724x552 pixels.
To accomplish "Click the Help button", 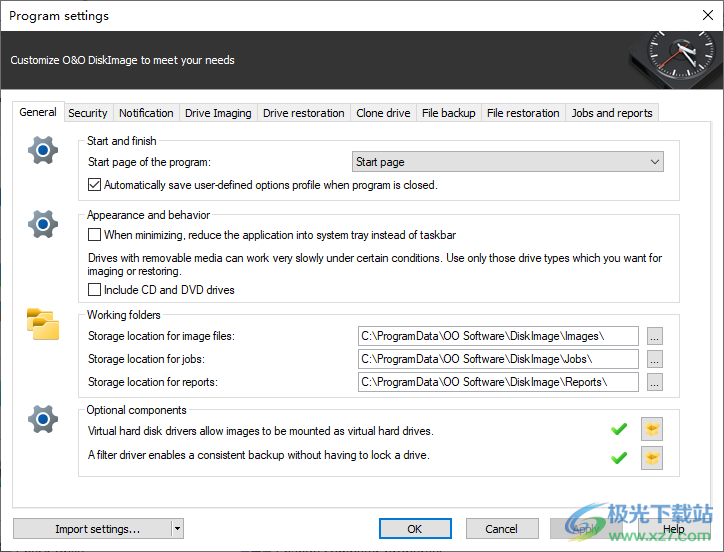I will pos(674,528).
